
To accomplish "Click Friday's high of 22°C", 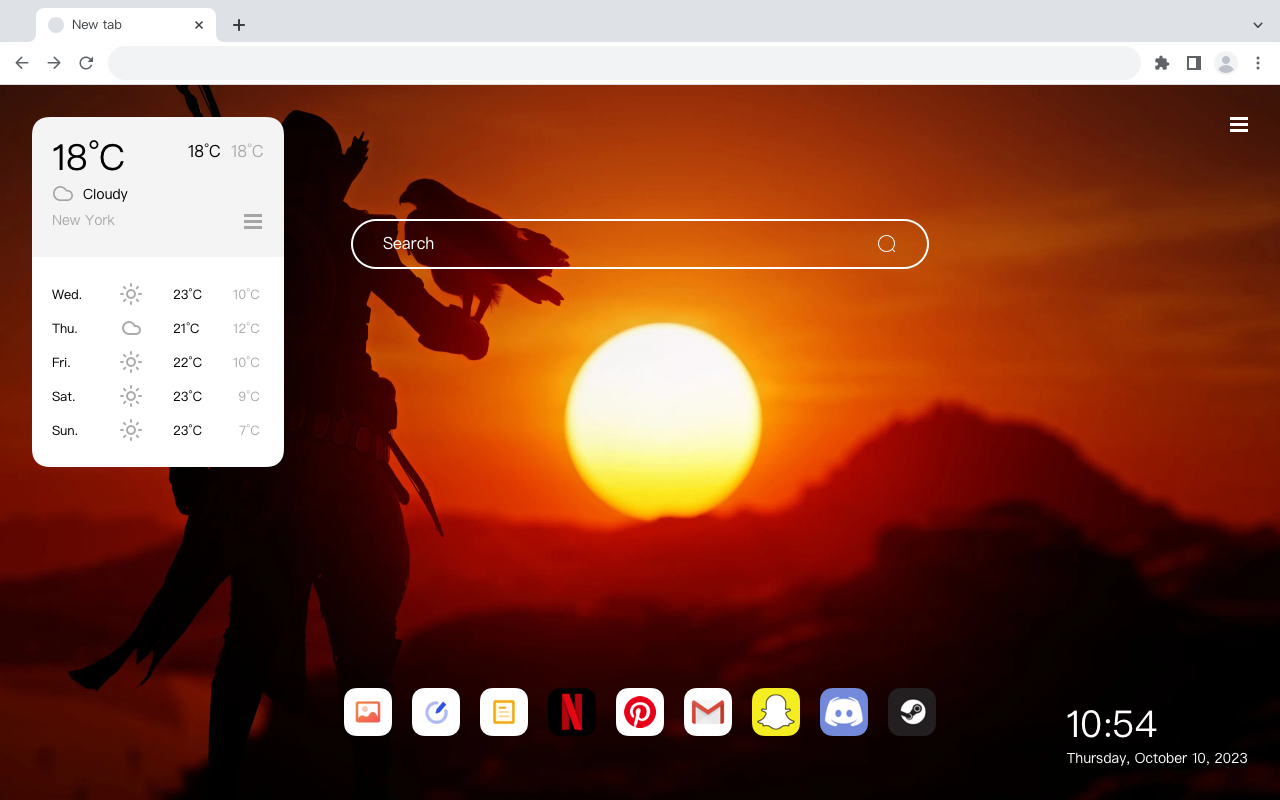I will pyautogui.click(x=187, y=362).
